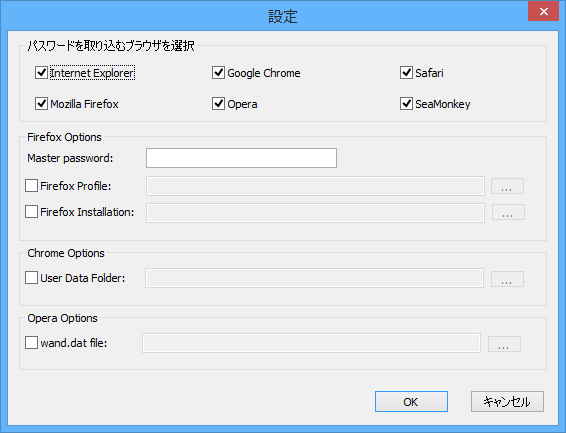
Task: Browse for Chrome User Data Folder
Action: point(507,279)
